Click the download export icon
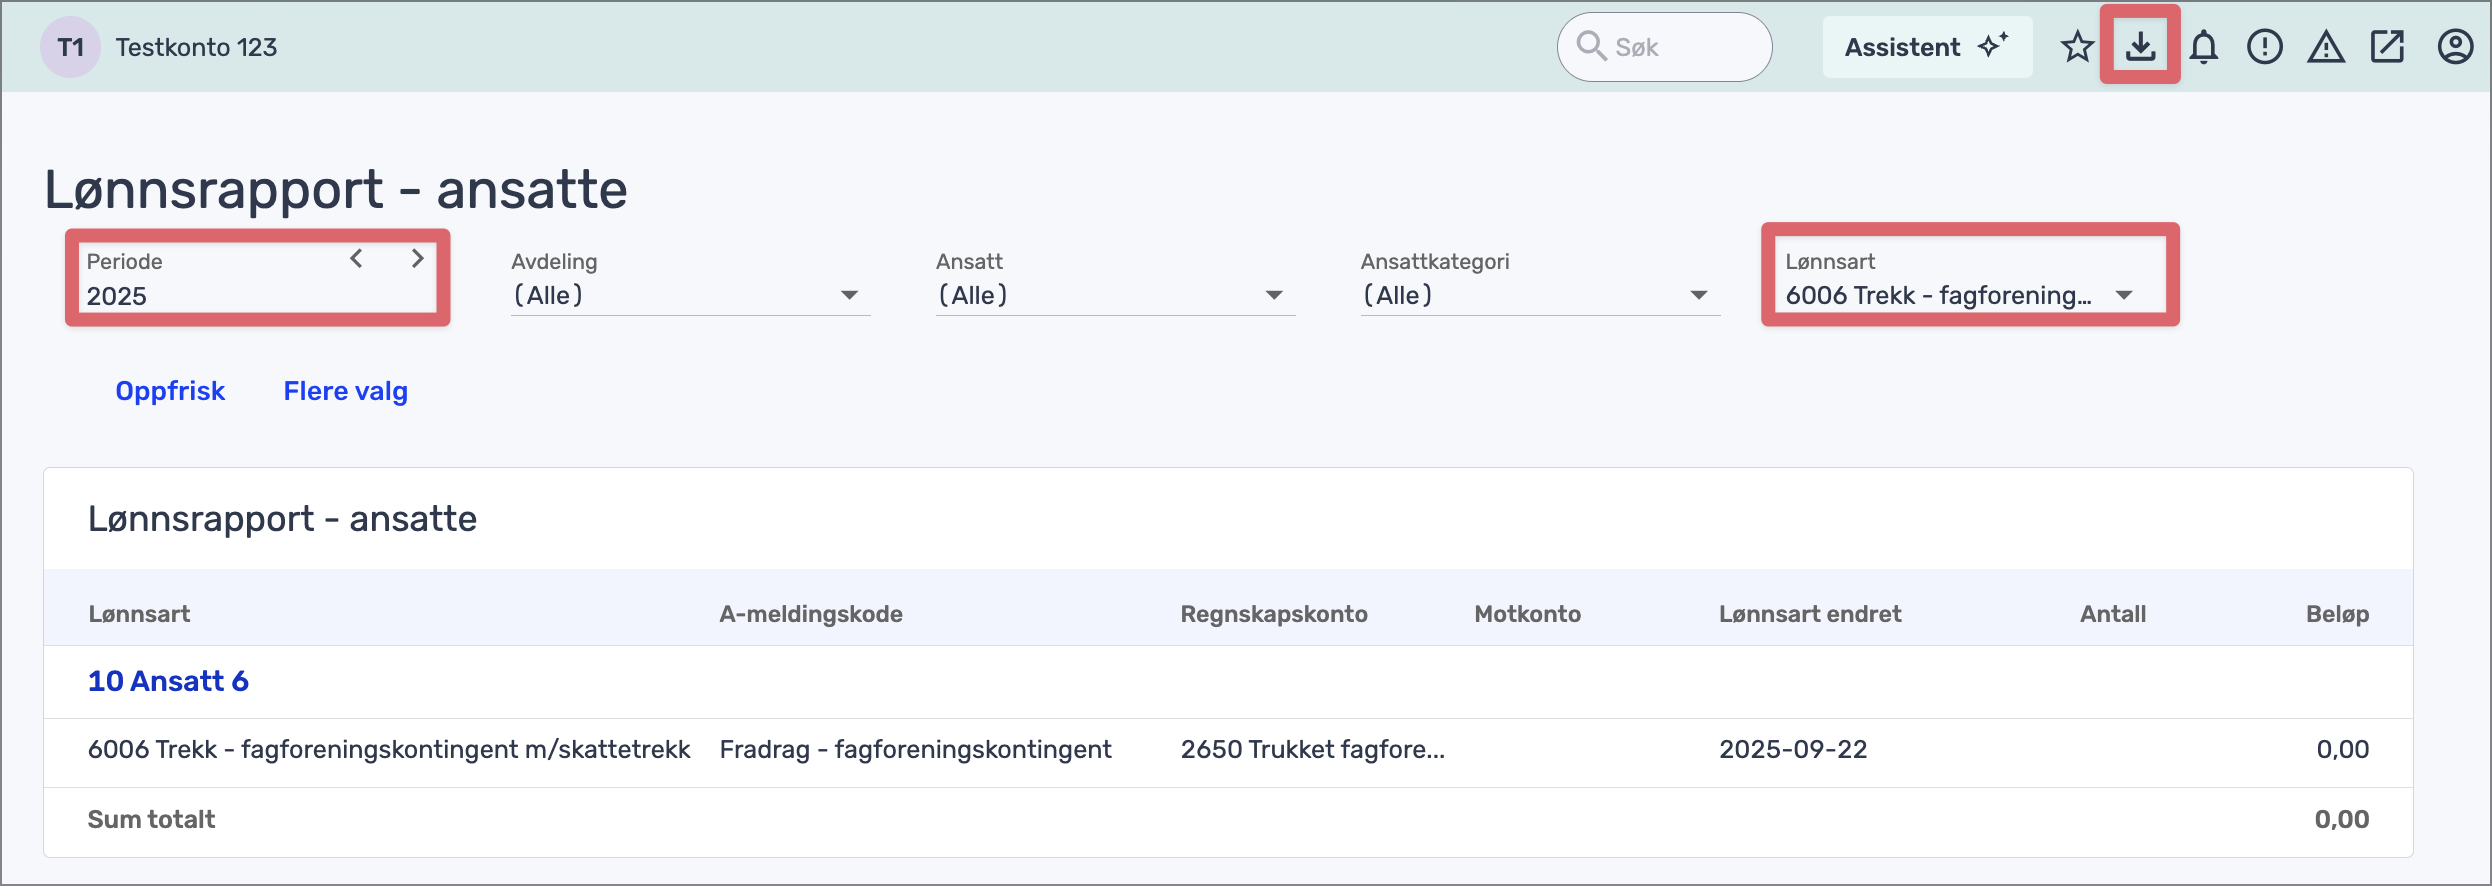The image size is (2492, 886). pyautogui.click(x=2140, y=47)
